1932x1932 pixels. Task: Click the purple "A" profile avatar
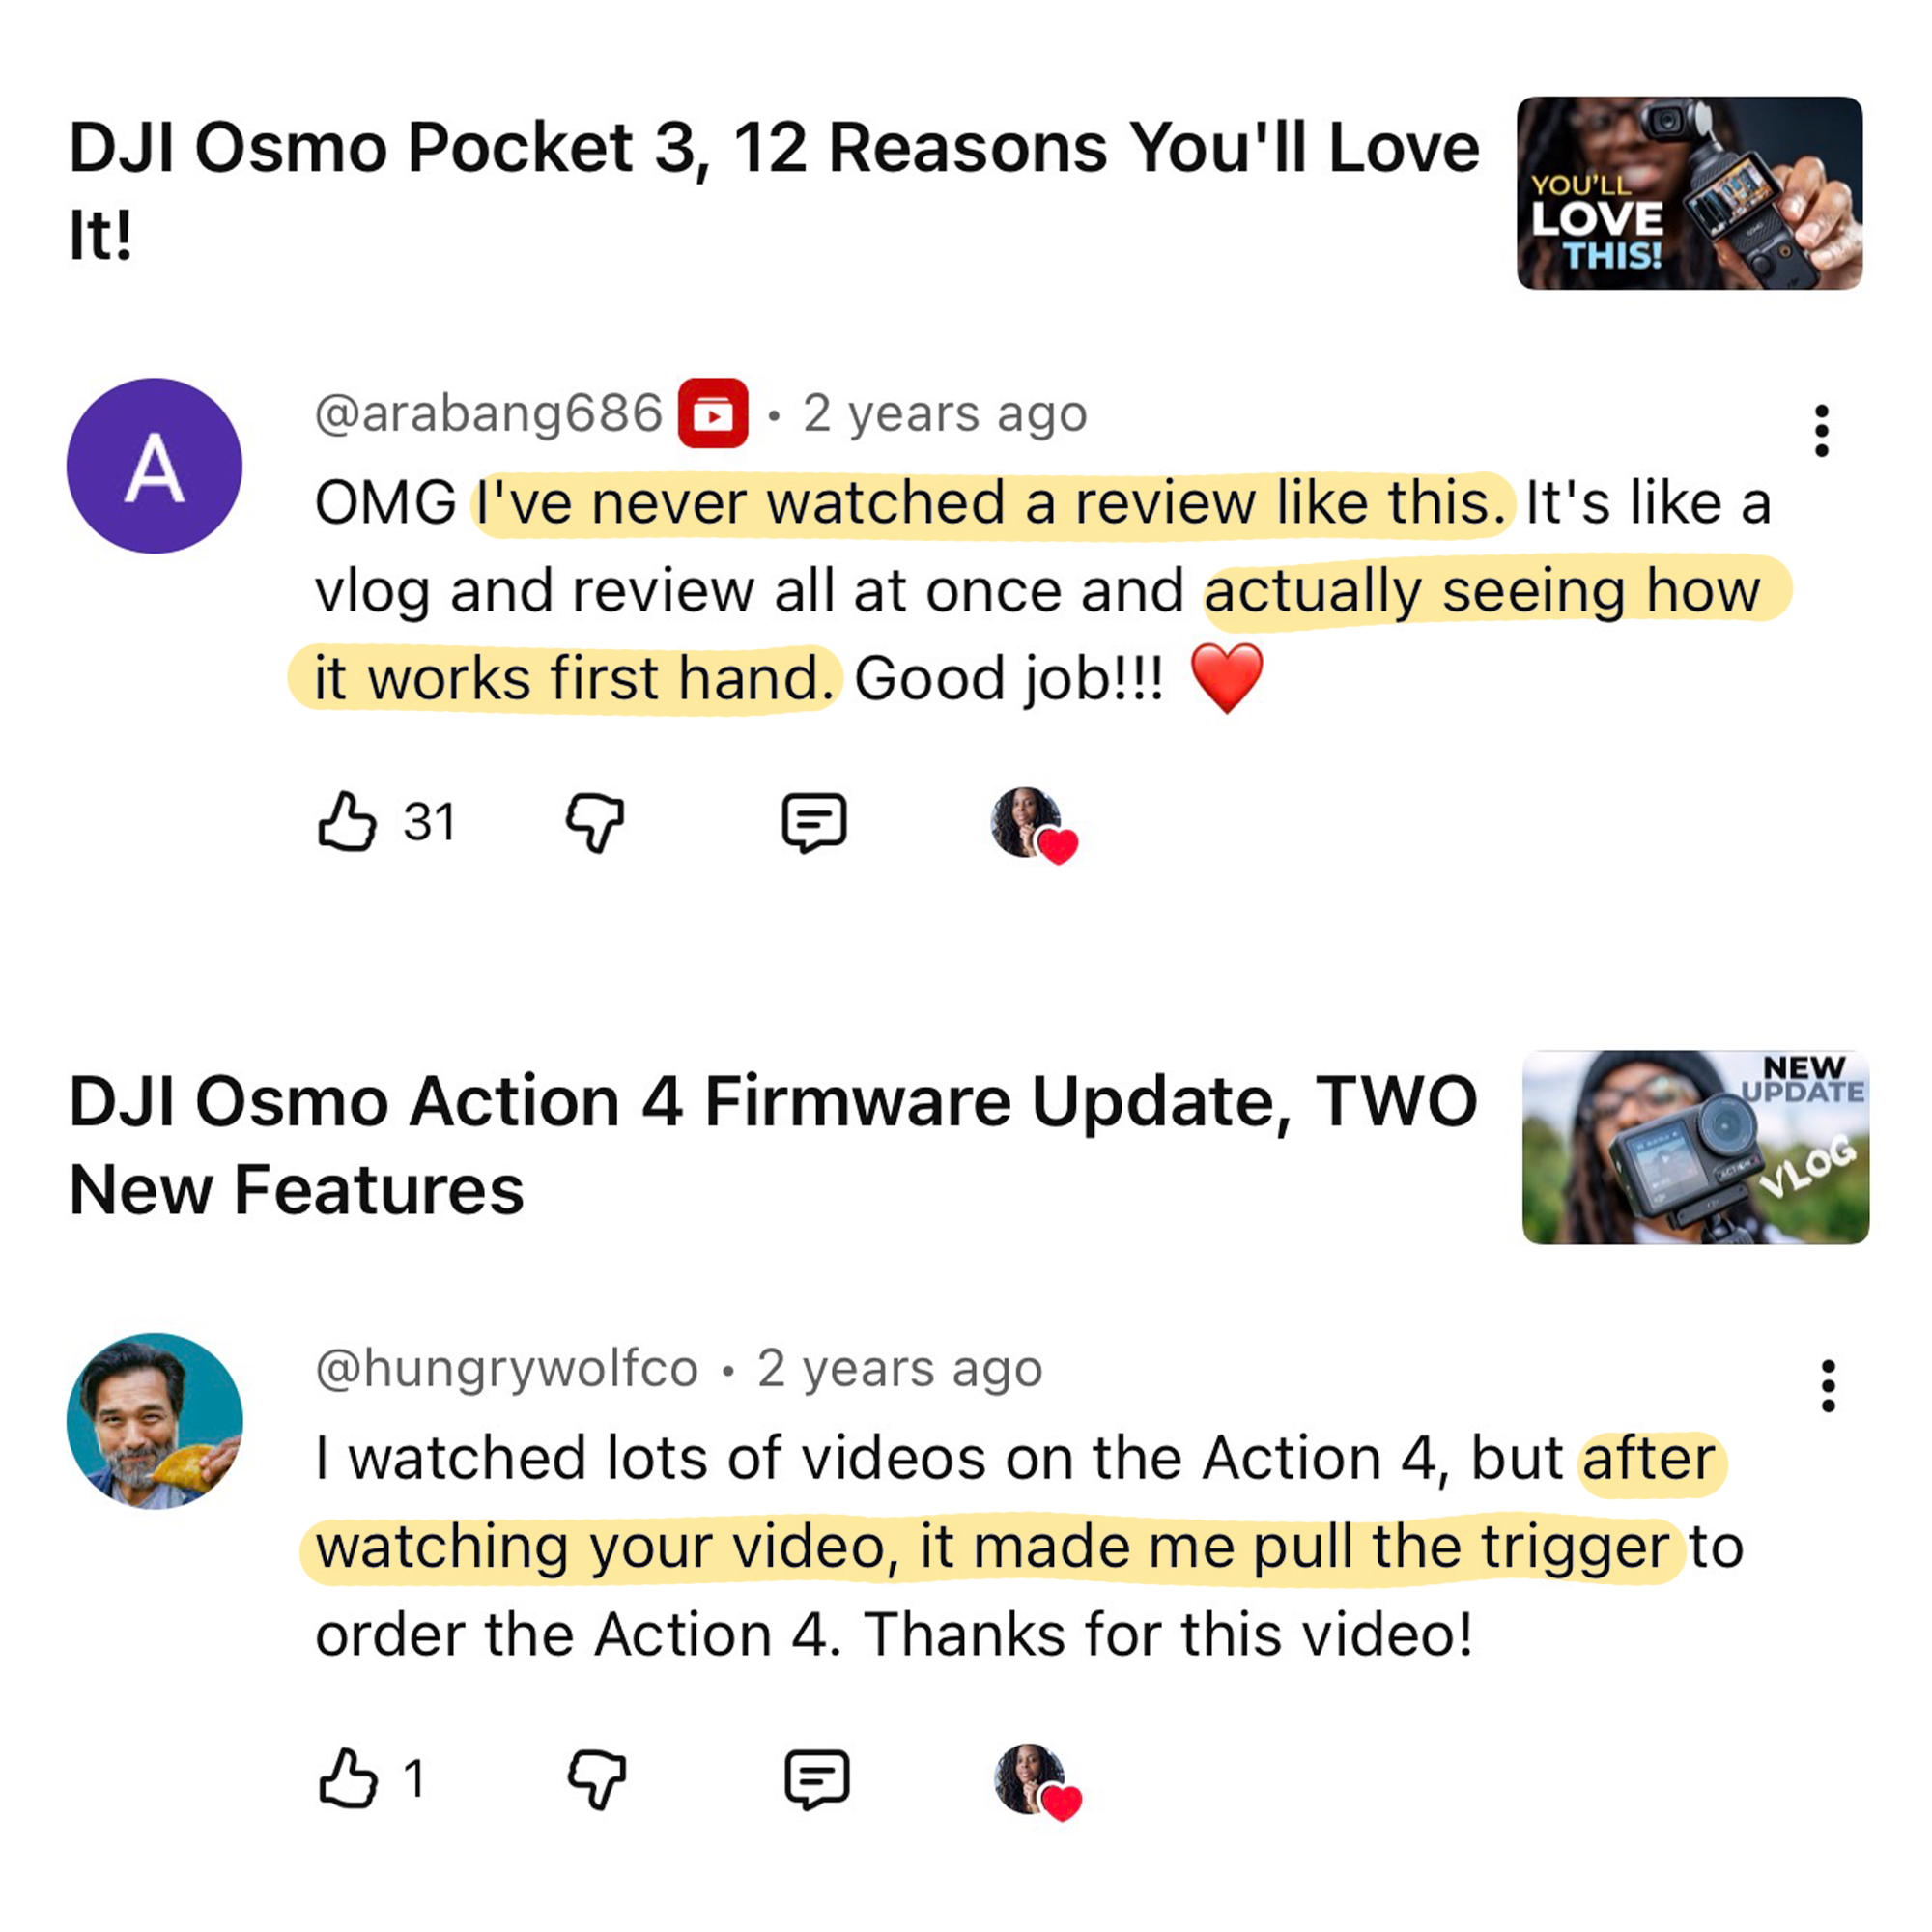click(x=154, y=465)
